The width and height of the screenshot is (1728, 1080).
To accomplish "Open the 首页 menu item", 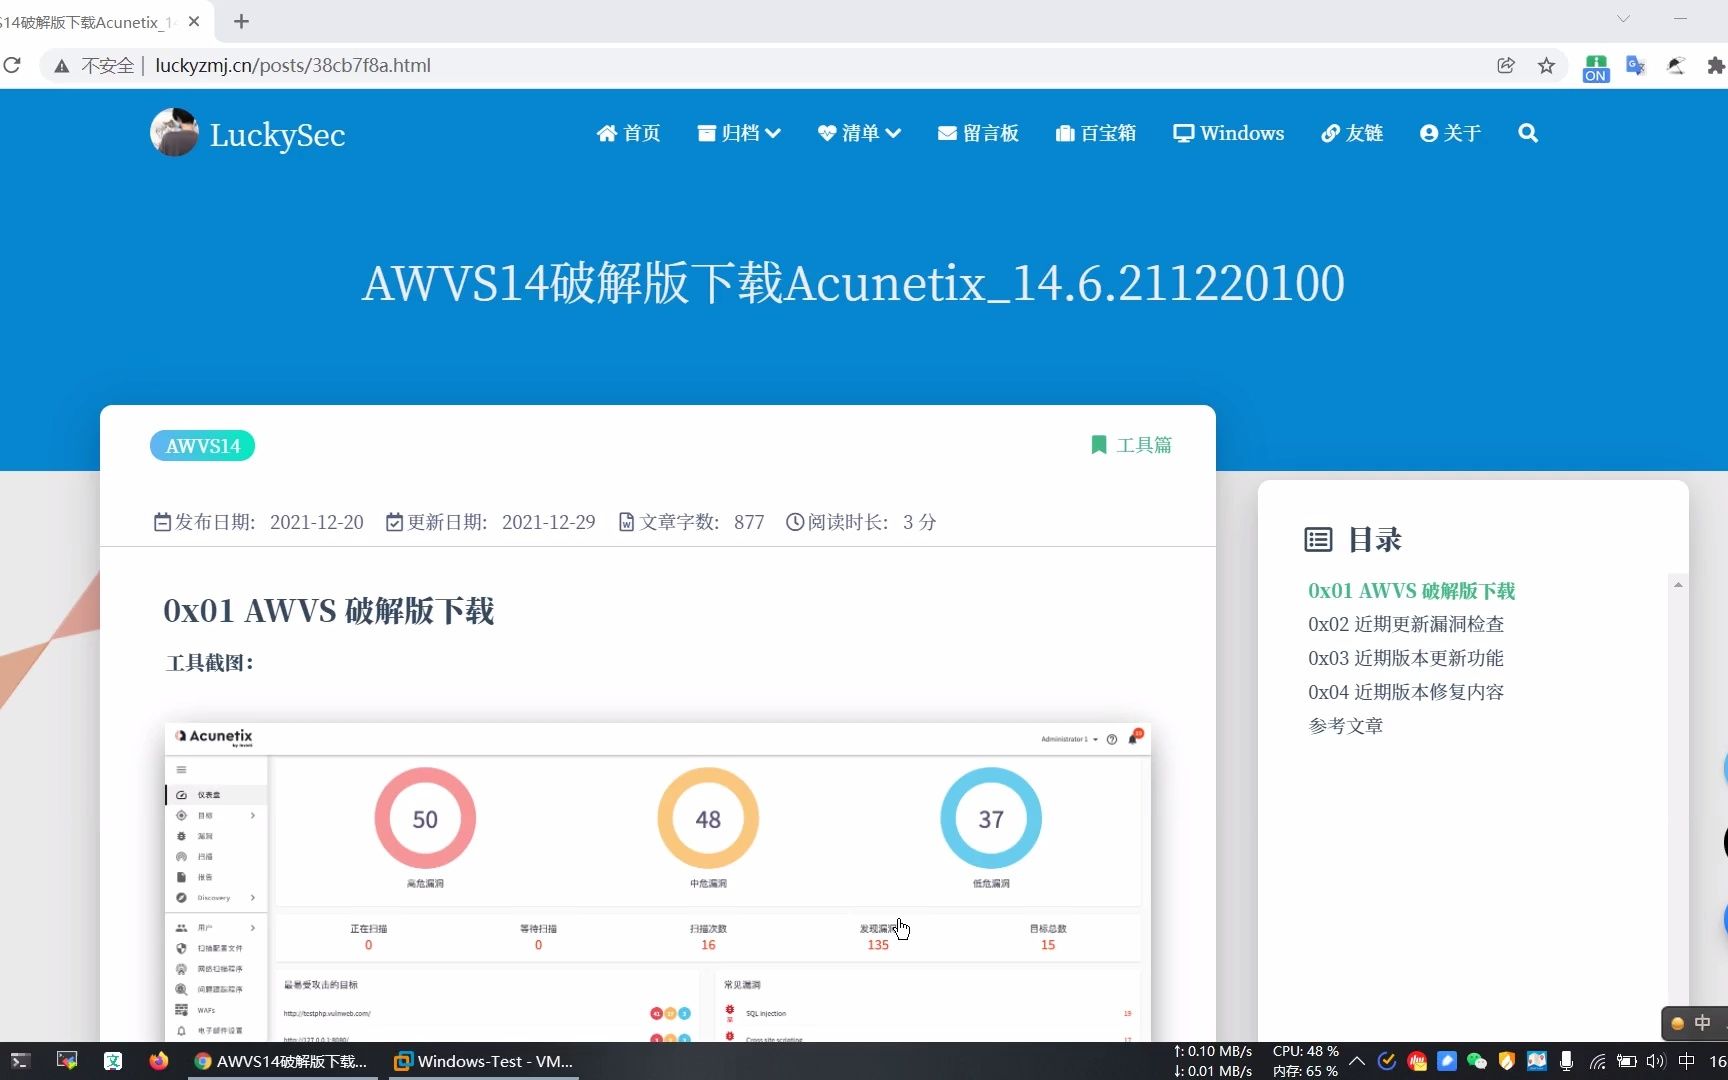I will click(628, 132).
